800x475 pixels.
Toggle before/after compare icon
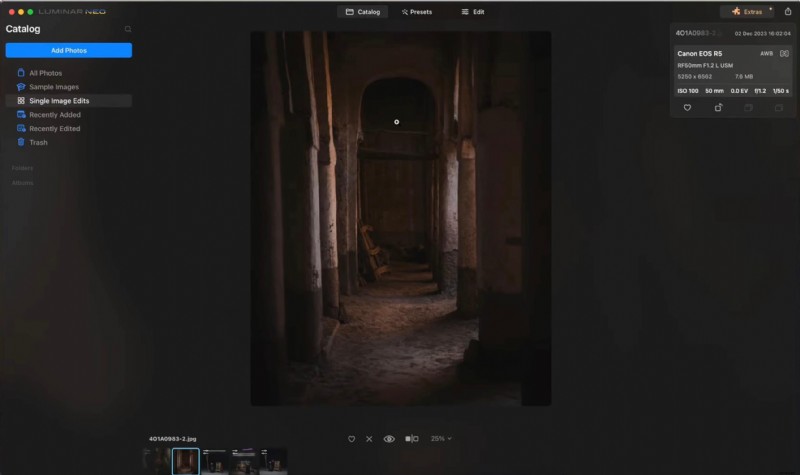(x=412, y=439)
